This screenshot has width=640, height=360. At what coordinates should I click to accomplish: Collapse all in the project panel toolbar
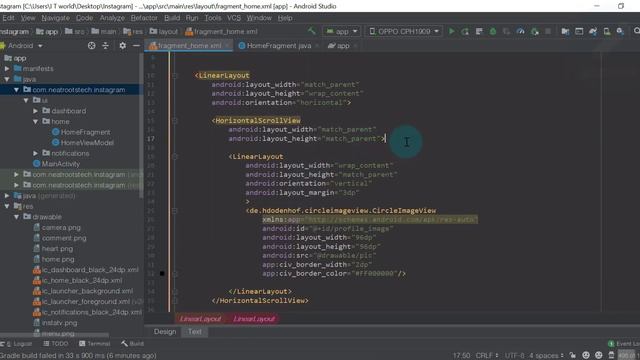(105, 46)
